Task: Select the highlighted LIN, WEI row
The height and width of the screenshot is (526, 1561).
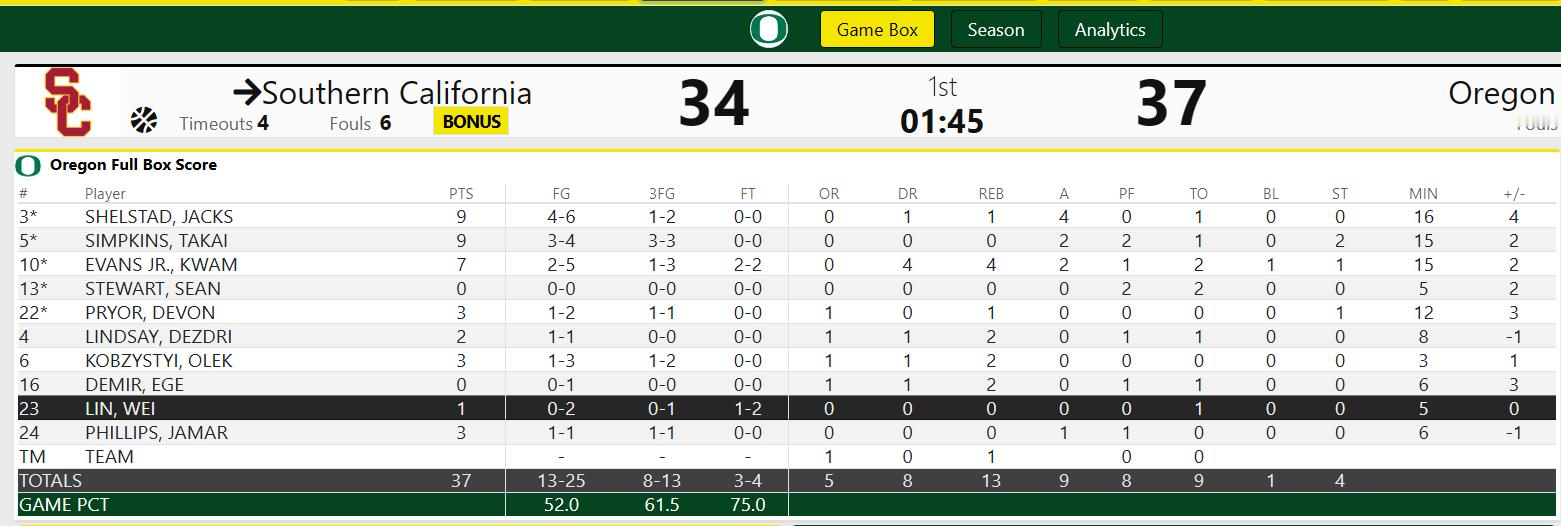Action: pos(119,409)
